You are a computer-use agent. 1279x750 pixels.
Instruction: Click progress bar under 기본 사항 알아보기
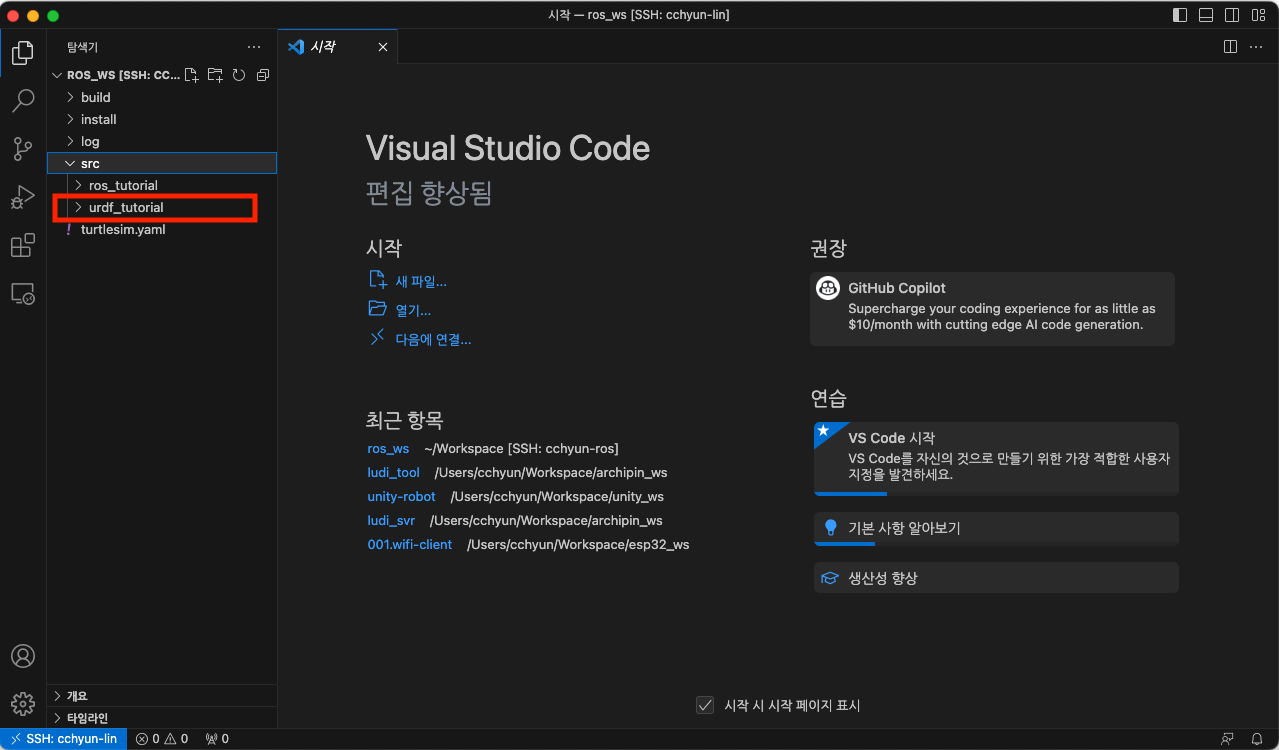[x=996, y=543]
